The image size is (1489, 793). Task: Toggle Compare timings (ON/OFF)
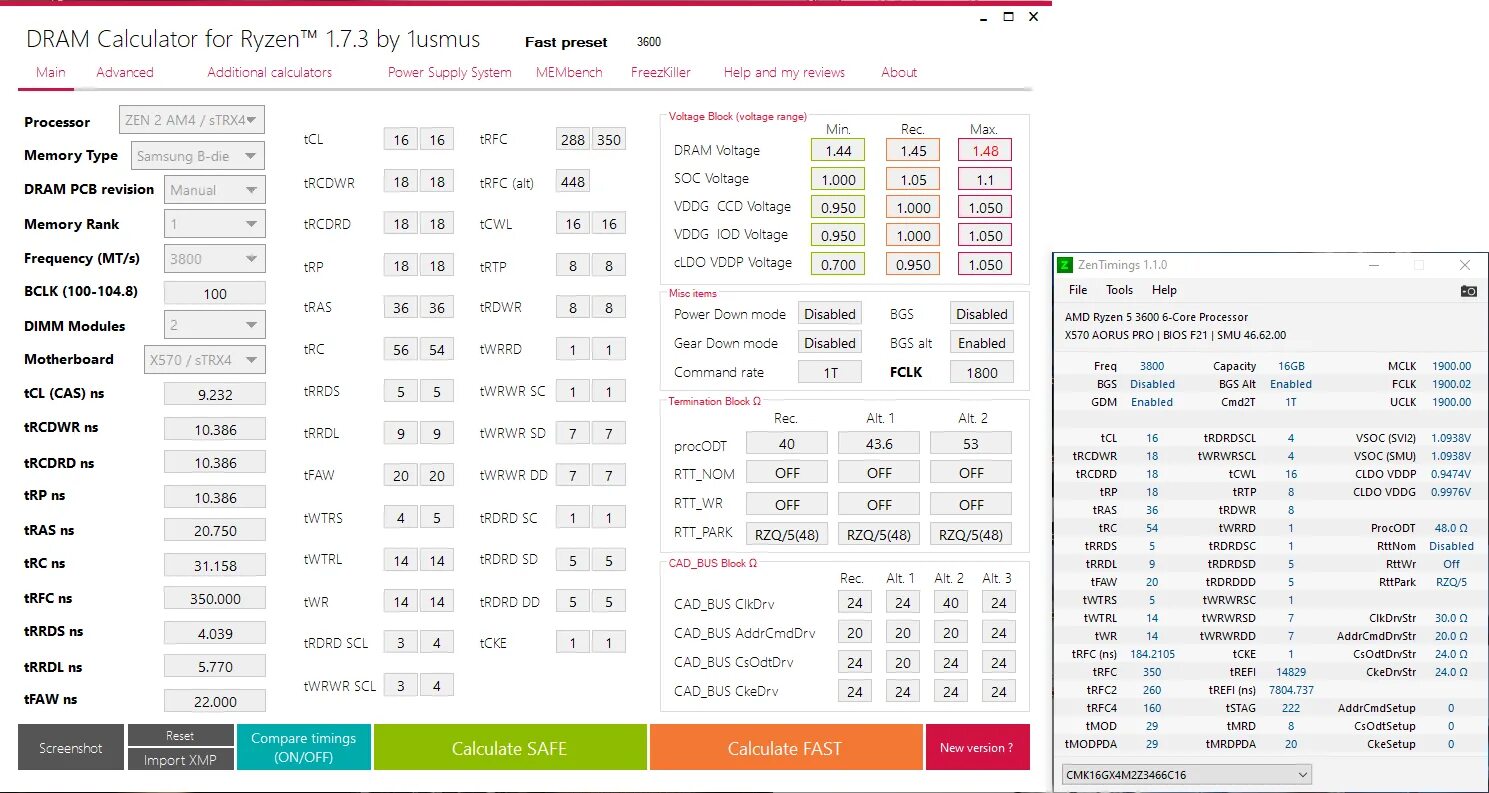click(x=304, y=748)
